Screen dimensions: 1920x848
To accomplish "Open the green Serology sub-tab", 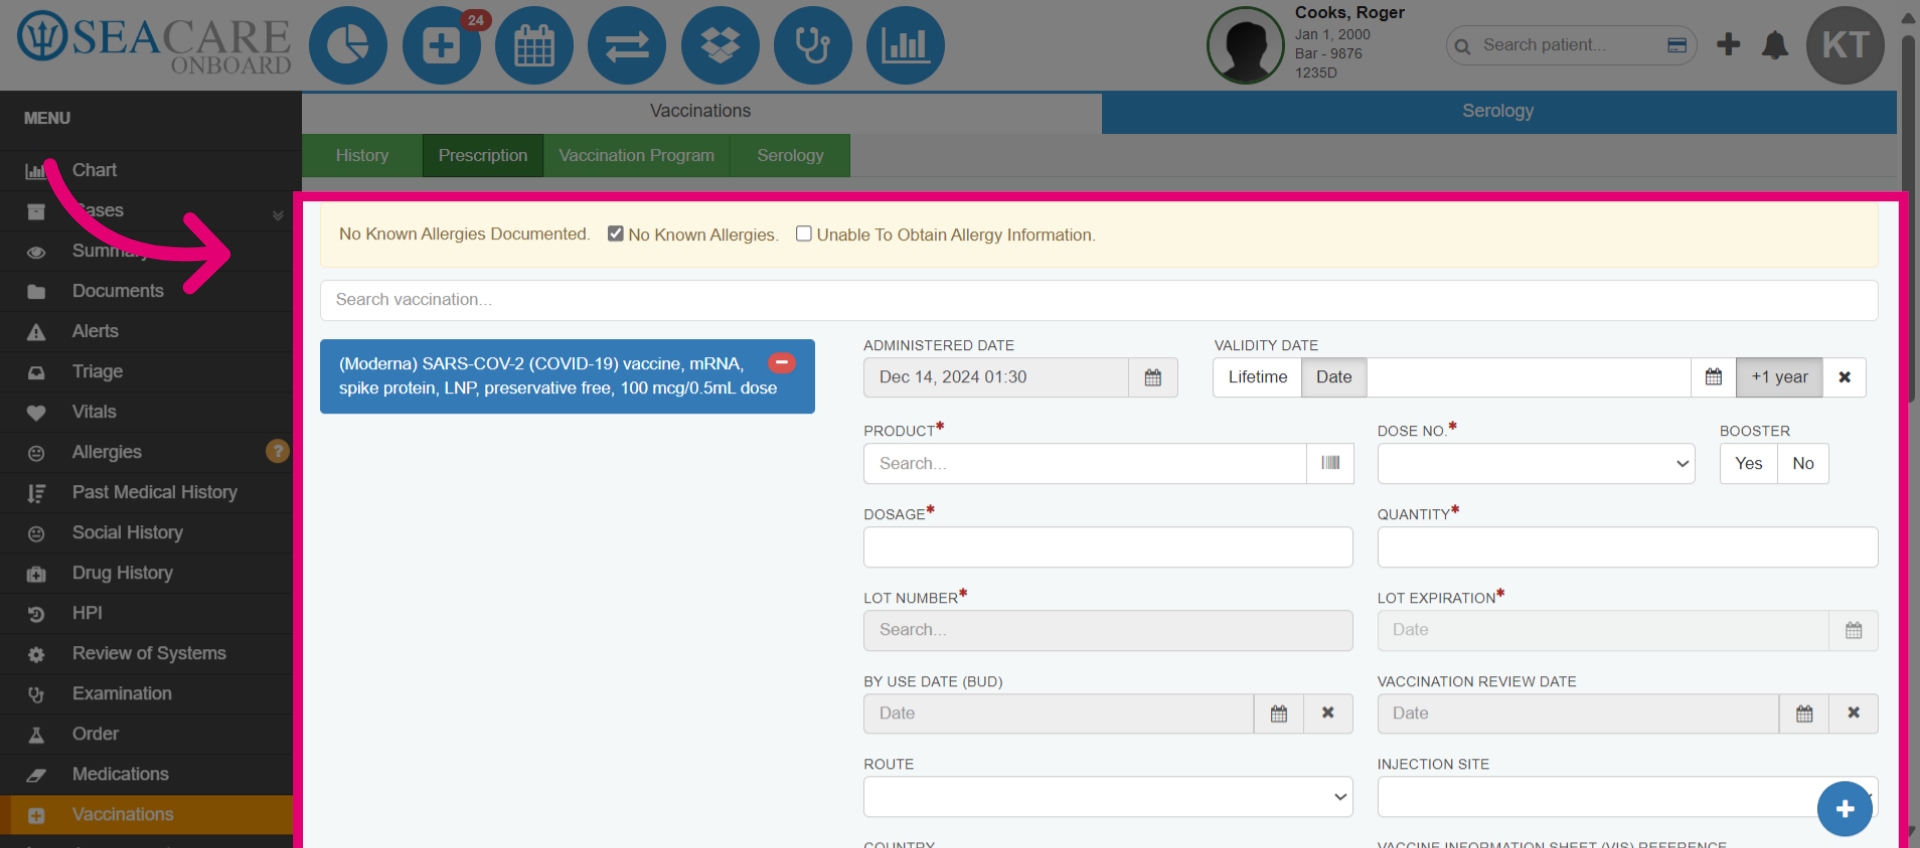I will [x=790, y=155].
